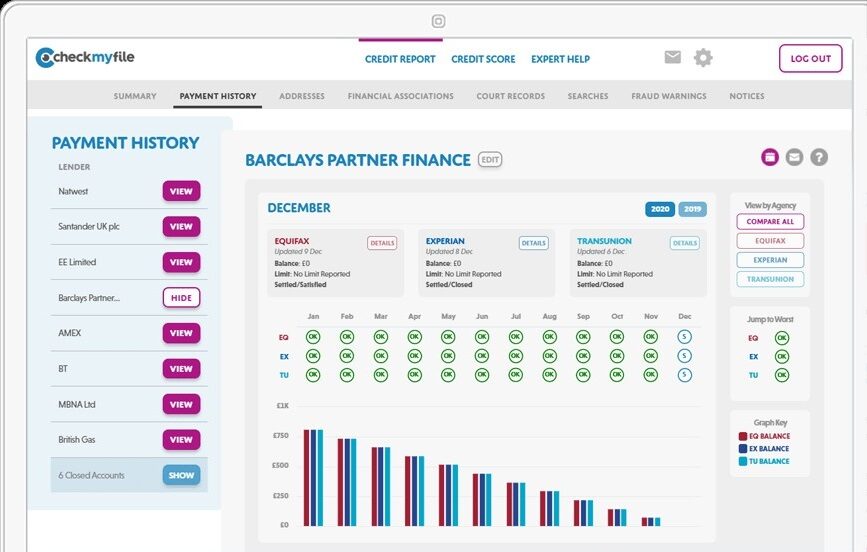
Task: Click the camera icon on device bezel
Action: click(x=438, y=21)
